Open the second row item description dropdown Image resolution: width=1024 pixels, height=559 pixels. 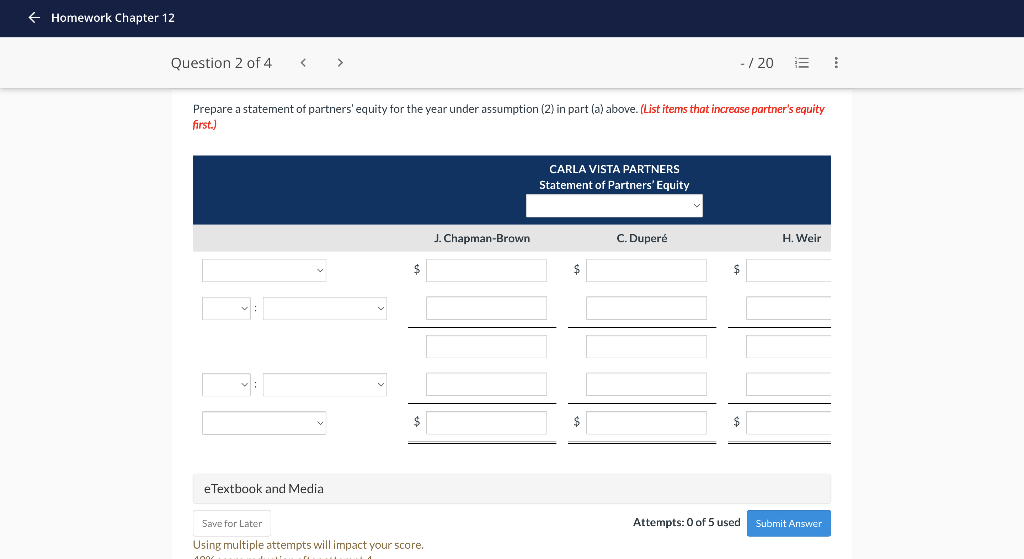pos(325,308)
